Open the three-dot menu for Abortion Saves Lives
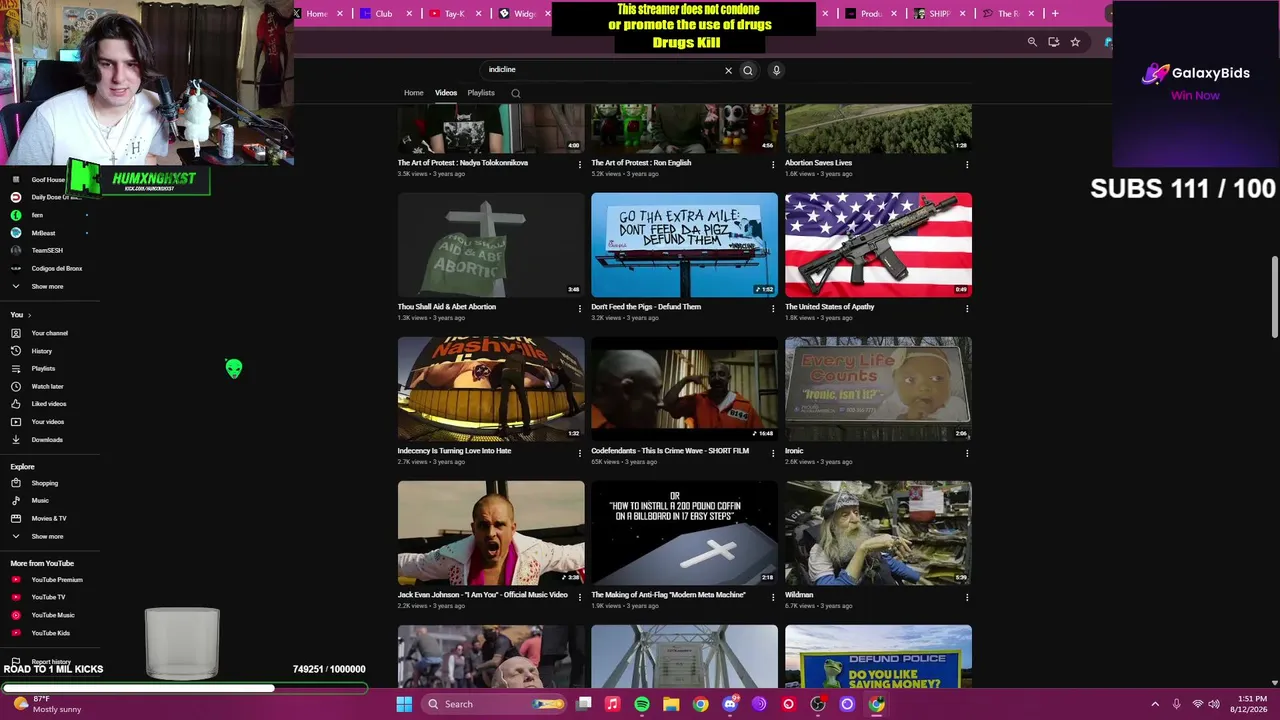 click(x=967, y=164)
